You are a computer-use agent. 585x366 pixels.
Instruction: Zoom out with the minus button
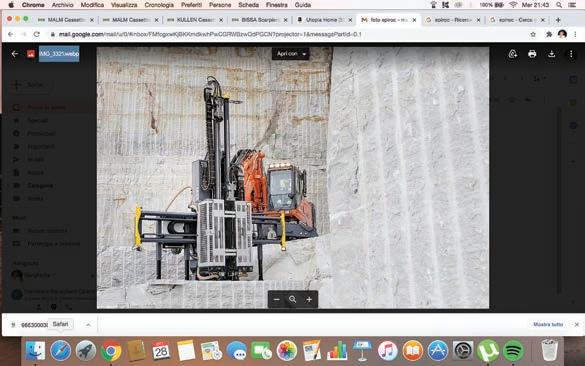pyautogui.click(x=276, y=300)
